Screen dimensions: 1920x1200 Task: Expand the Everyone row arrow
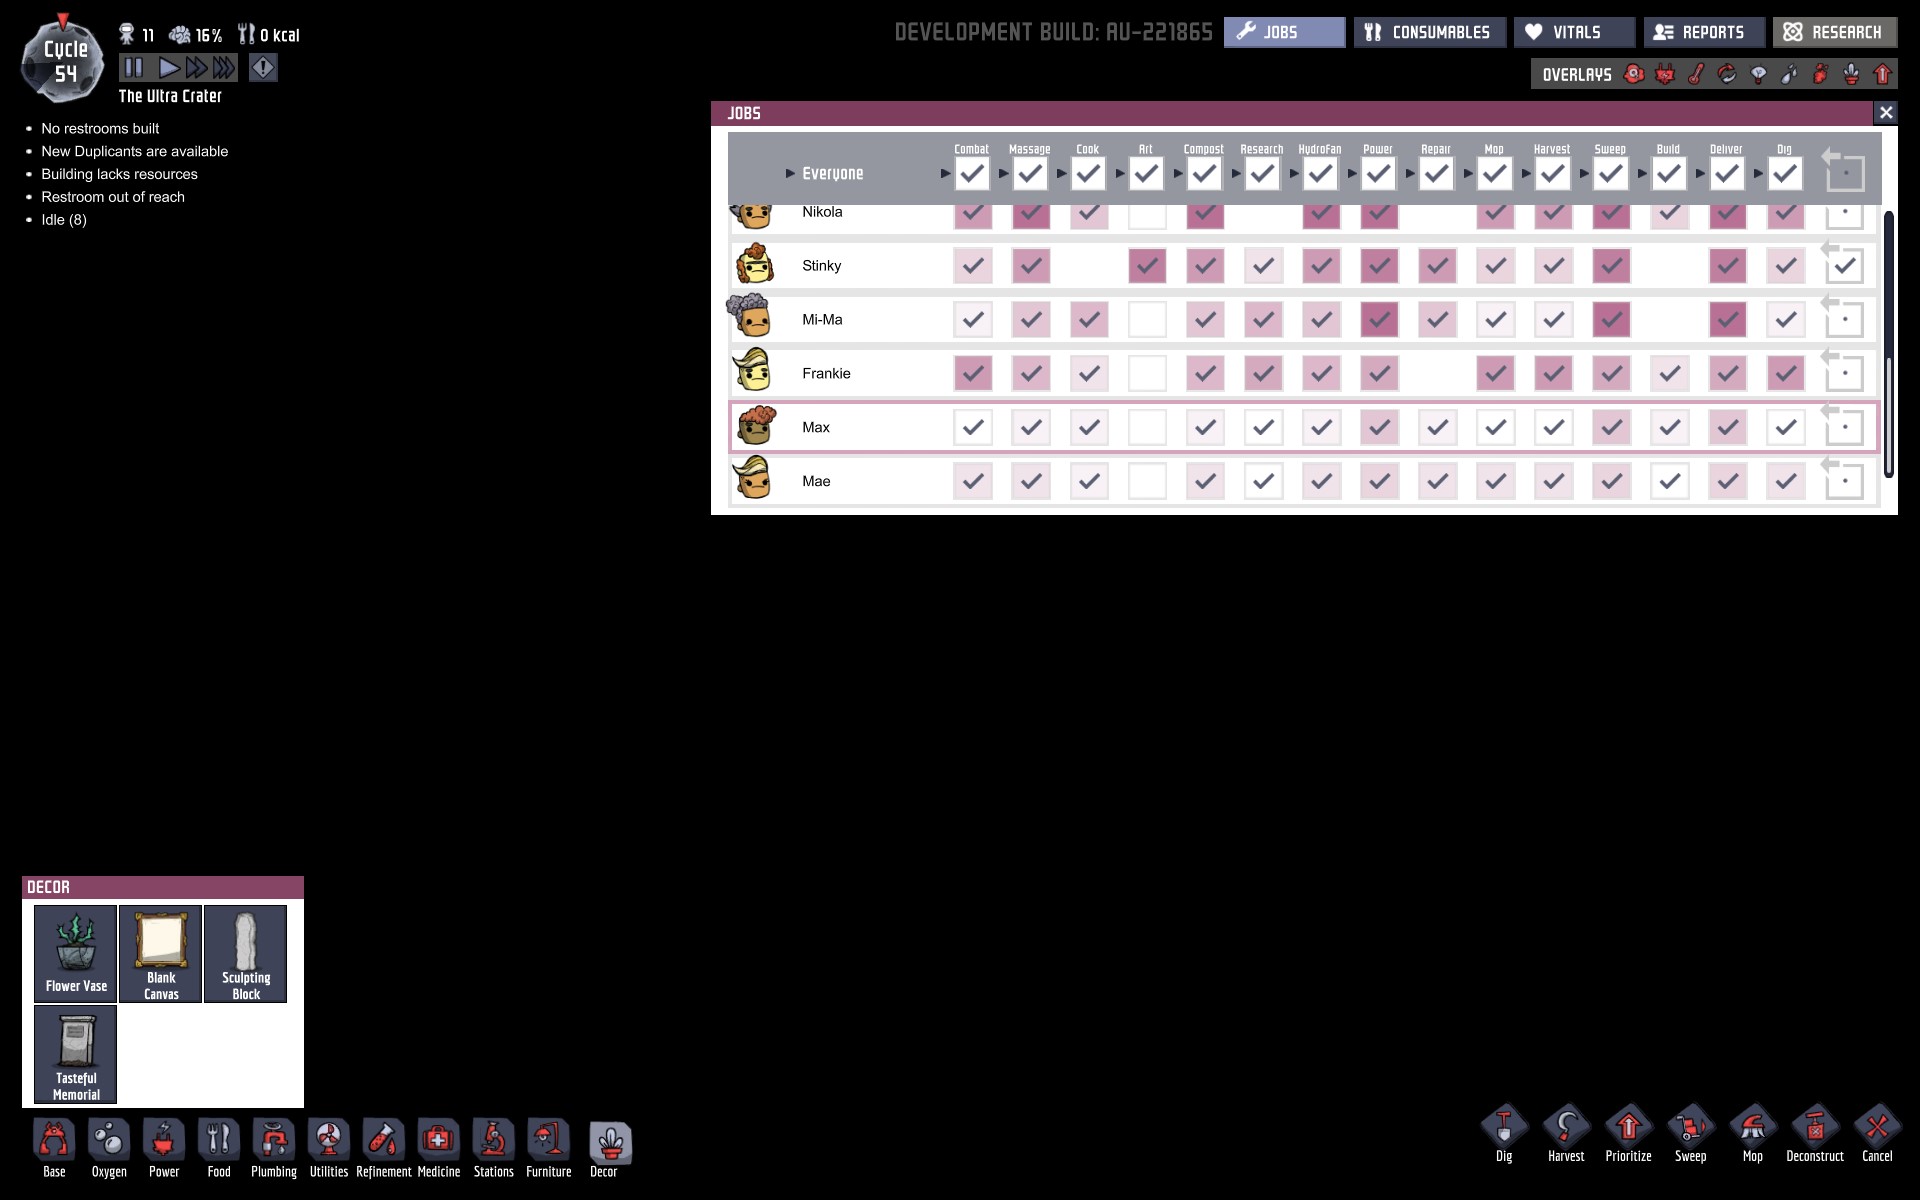tap(790, 174)
